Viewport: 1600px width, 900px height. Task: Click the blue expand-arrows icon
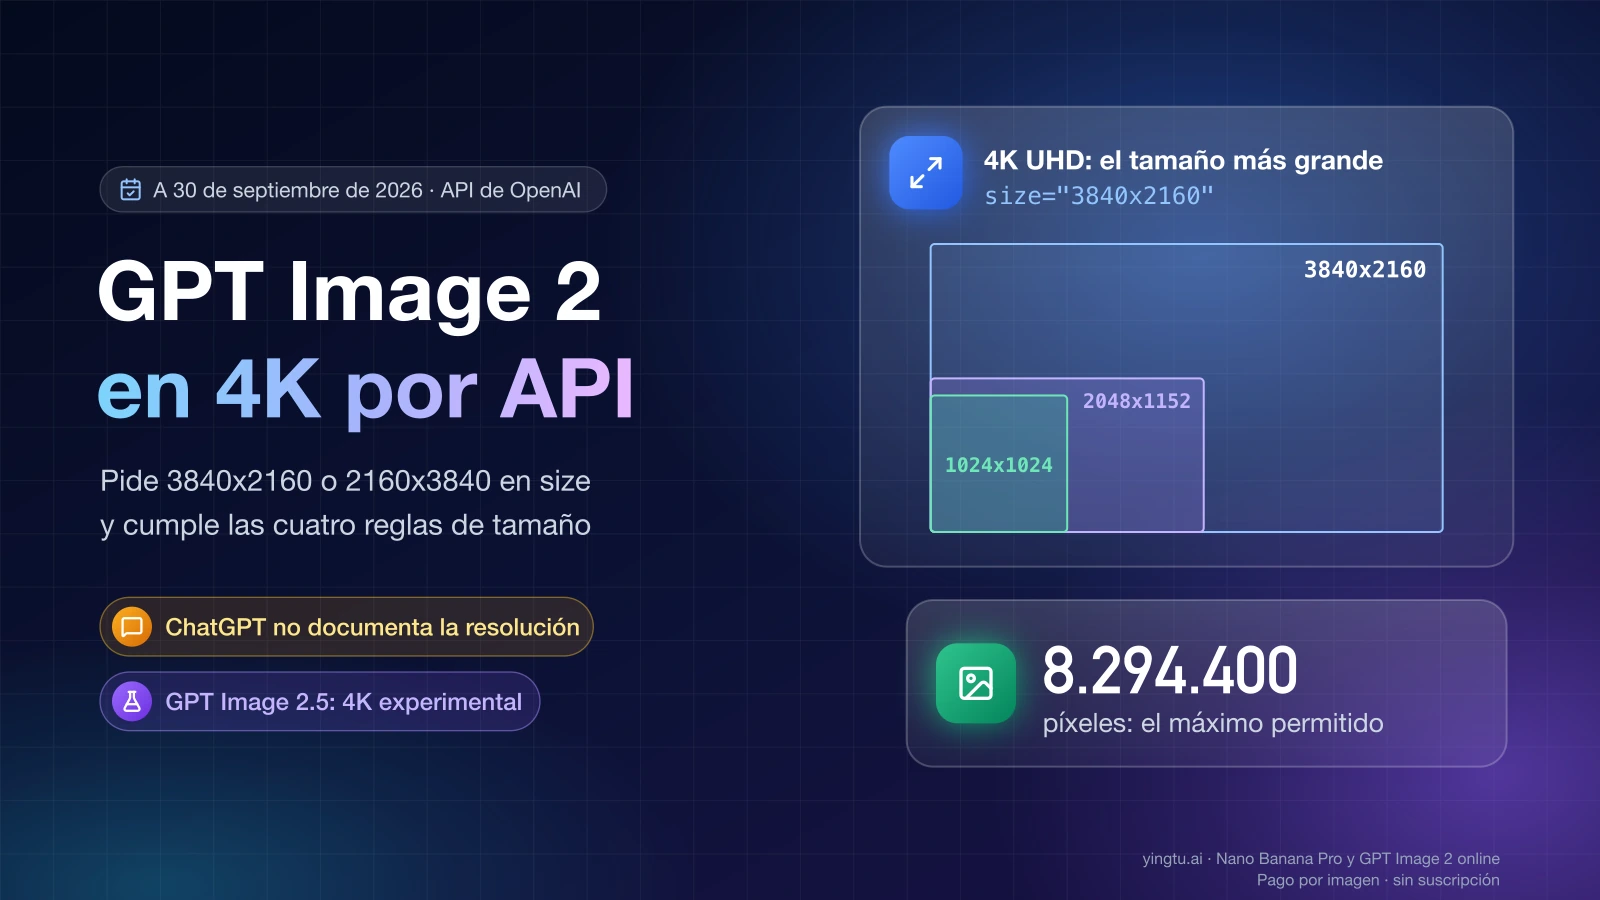[926, 173]
